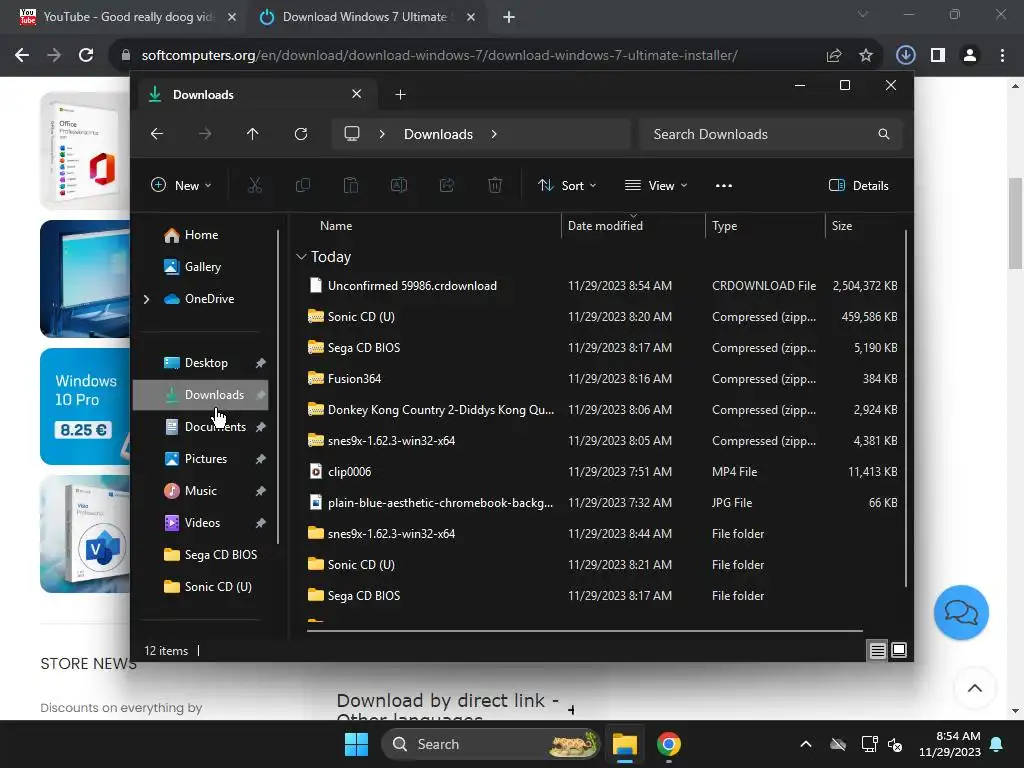Screen dimensions: 1024x768
Task: Open Chrome tab search dropdown arrow
Action: click(863, 14)
